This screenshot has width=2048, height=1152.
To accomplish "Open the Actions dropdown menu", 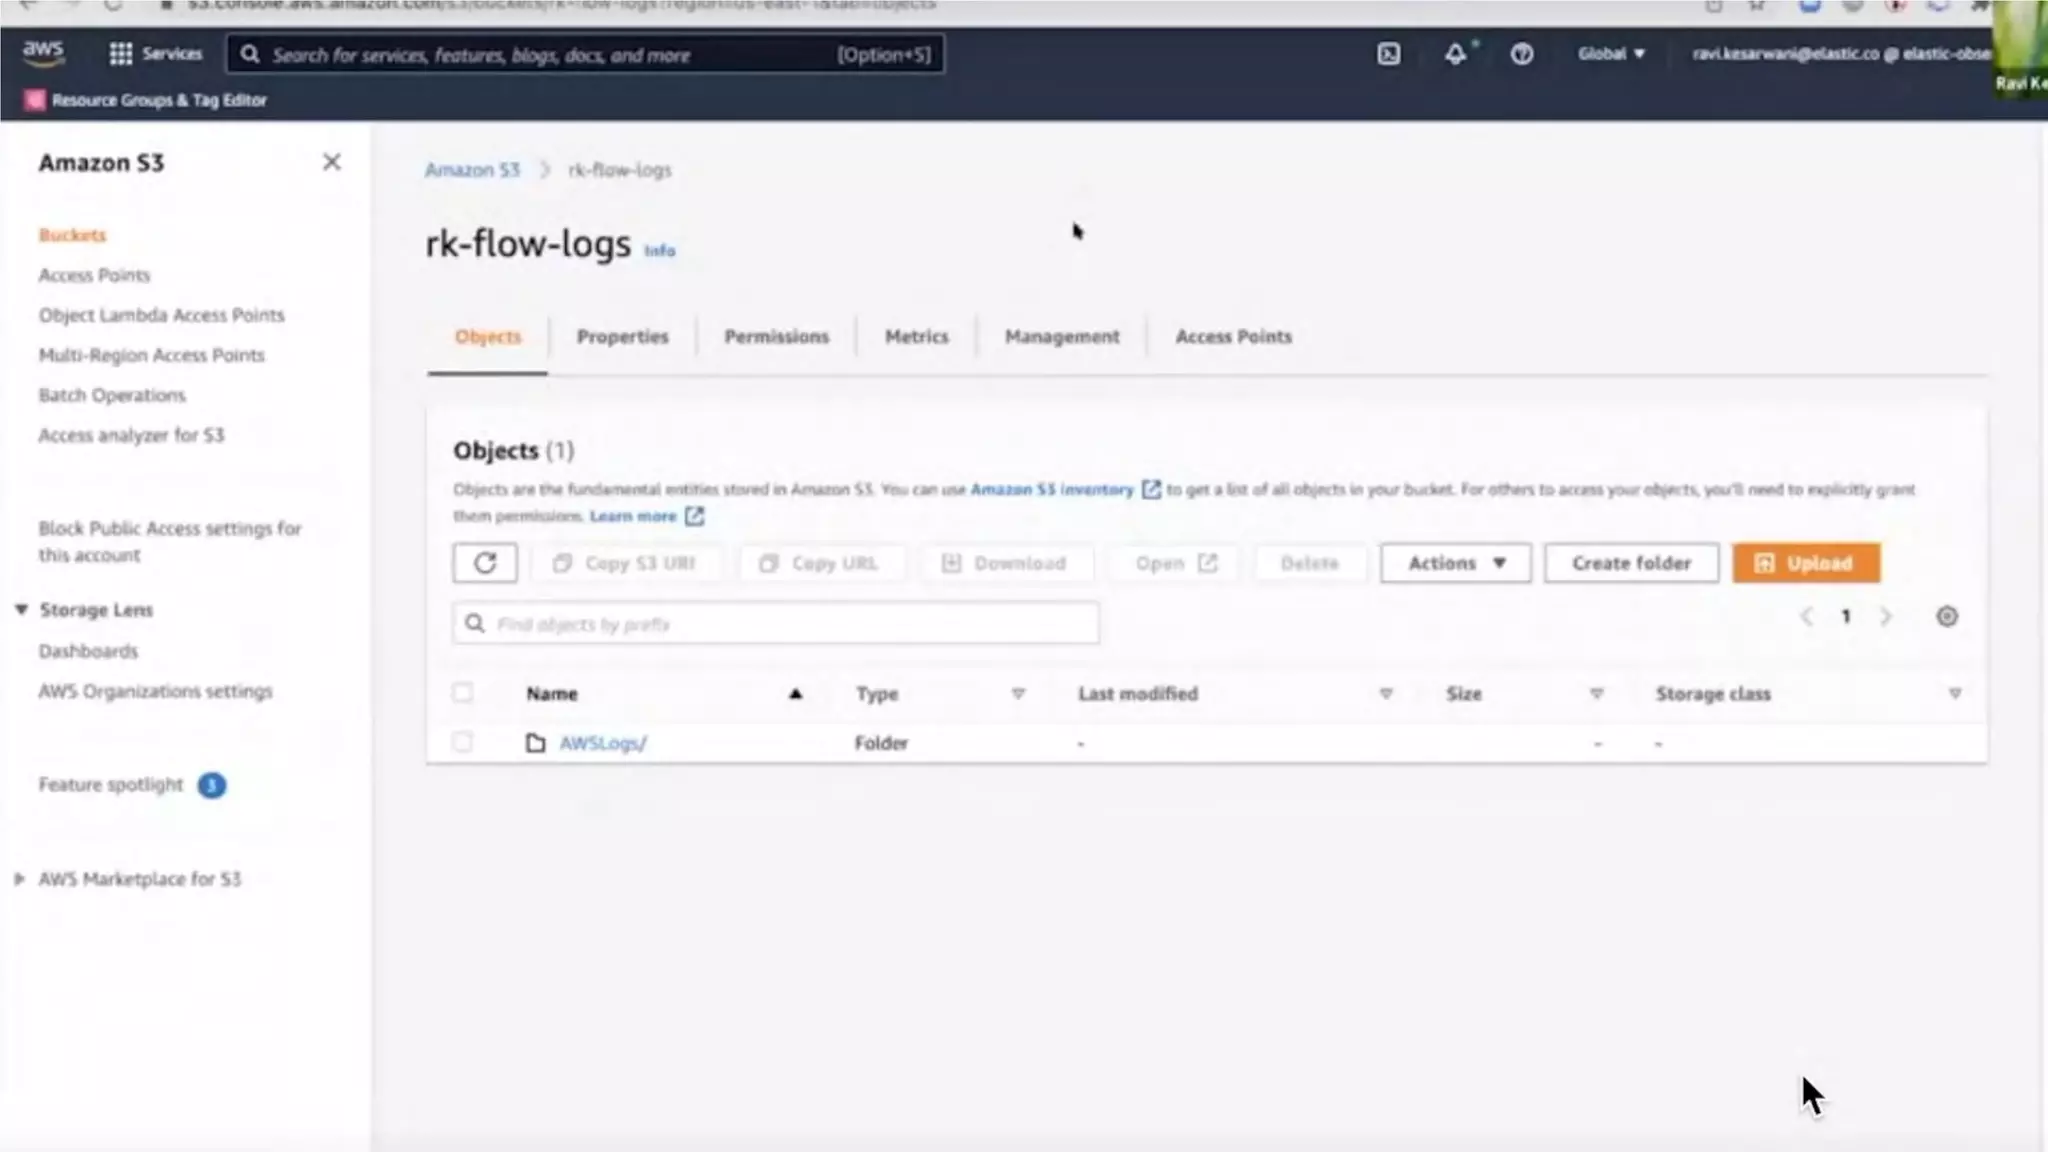I will [x=1455, y=563].
